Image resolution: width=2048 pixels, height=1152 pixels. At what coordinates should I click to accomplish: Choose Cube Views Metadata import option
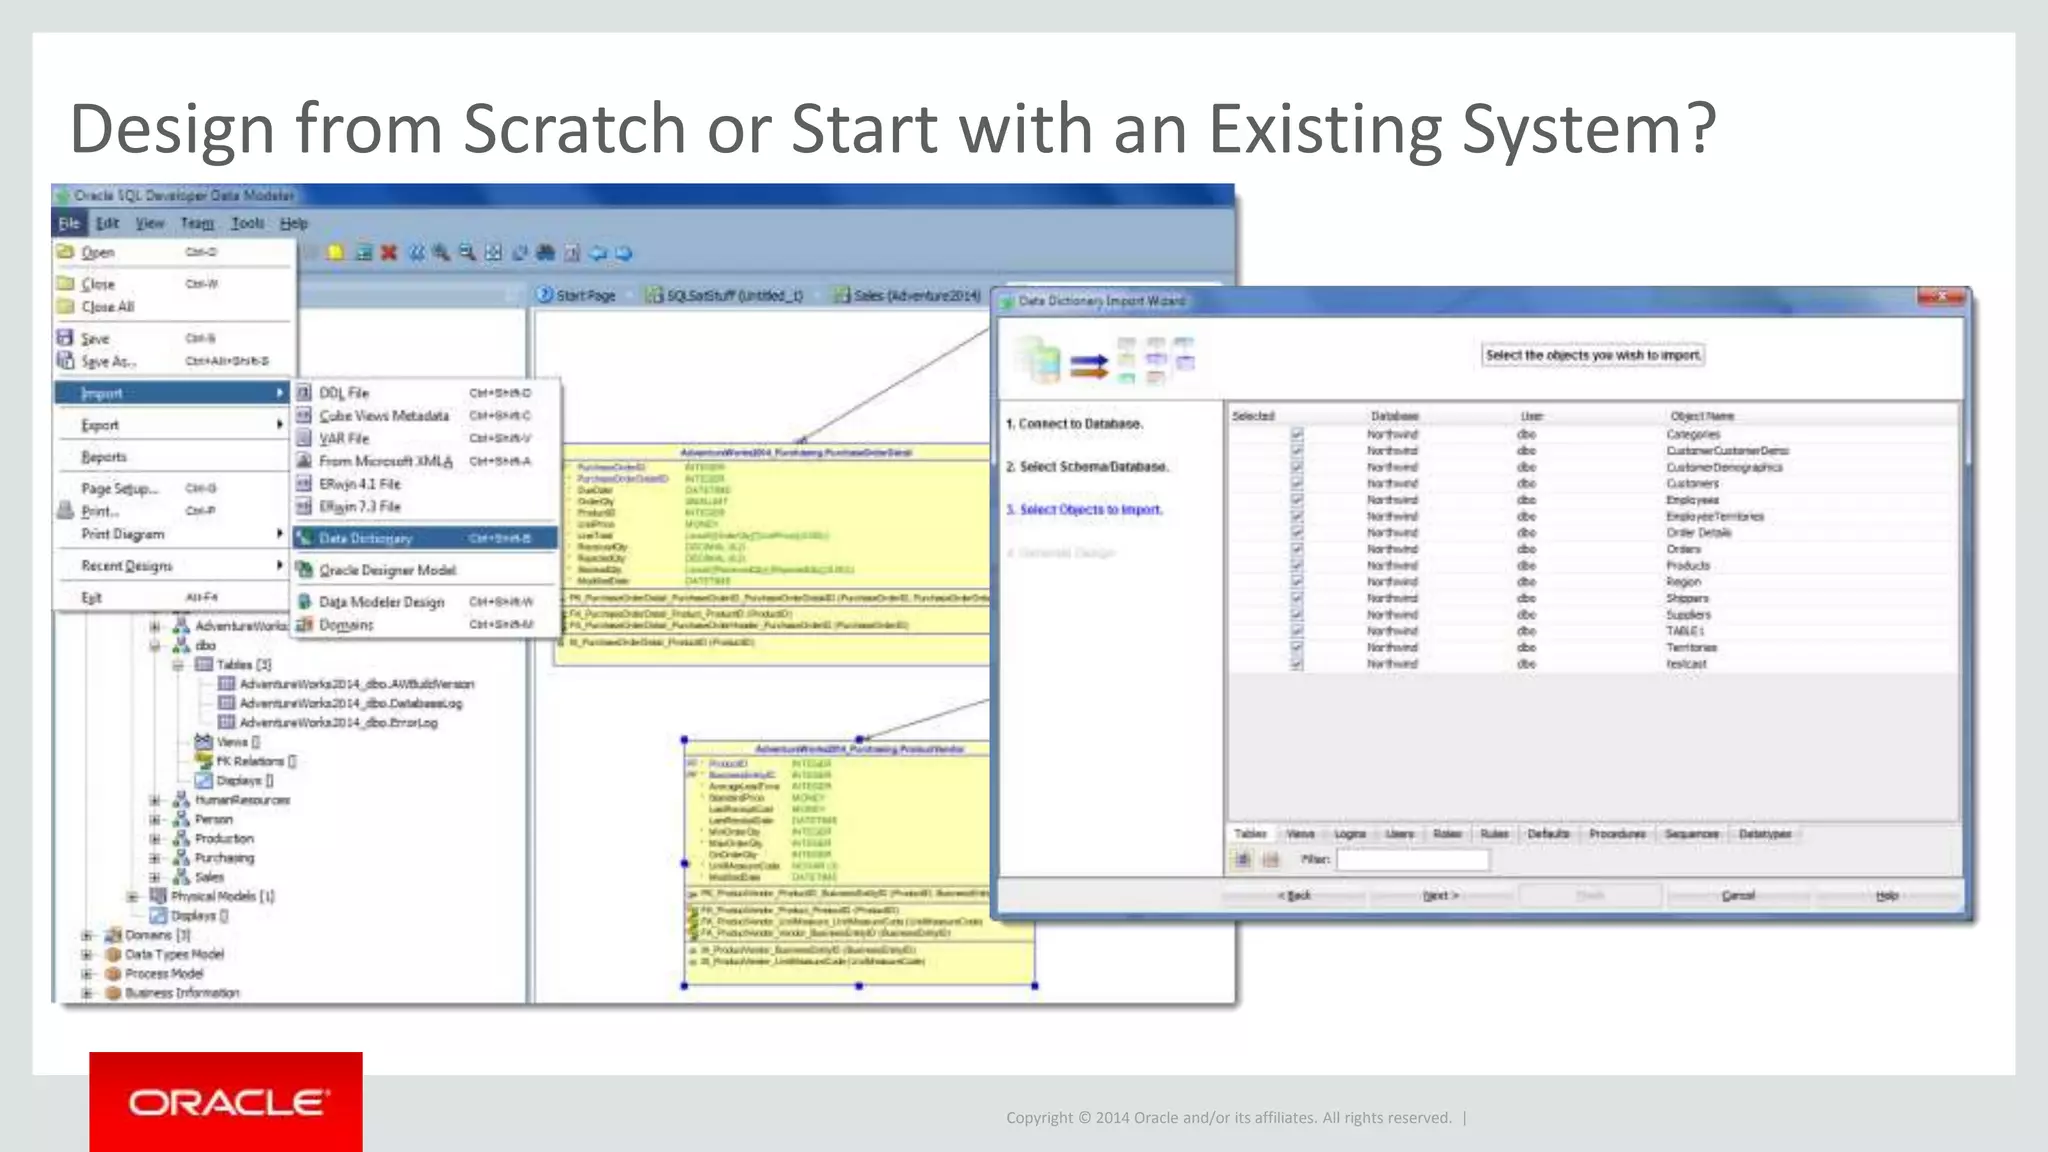[x=425, y=416]
